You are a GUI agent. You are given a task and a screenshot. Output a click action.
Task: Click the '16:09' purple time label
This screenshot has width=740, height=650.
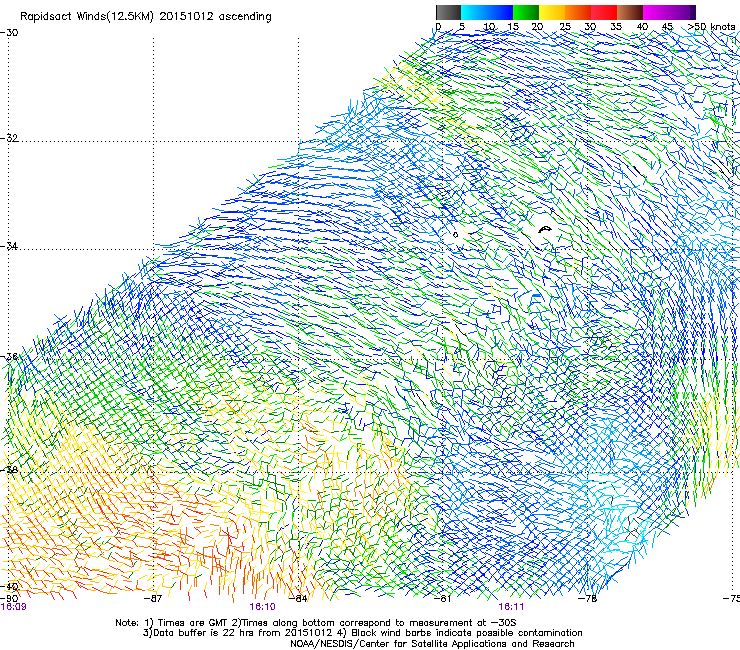point(14,607)
